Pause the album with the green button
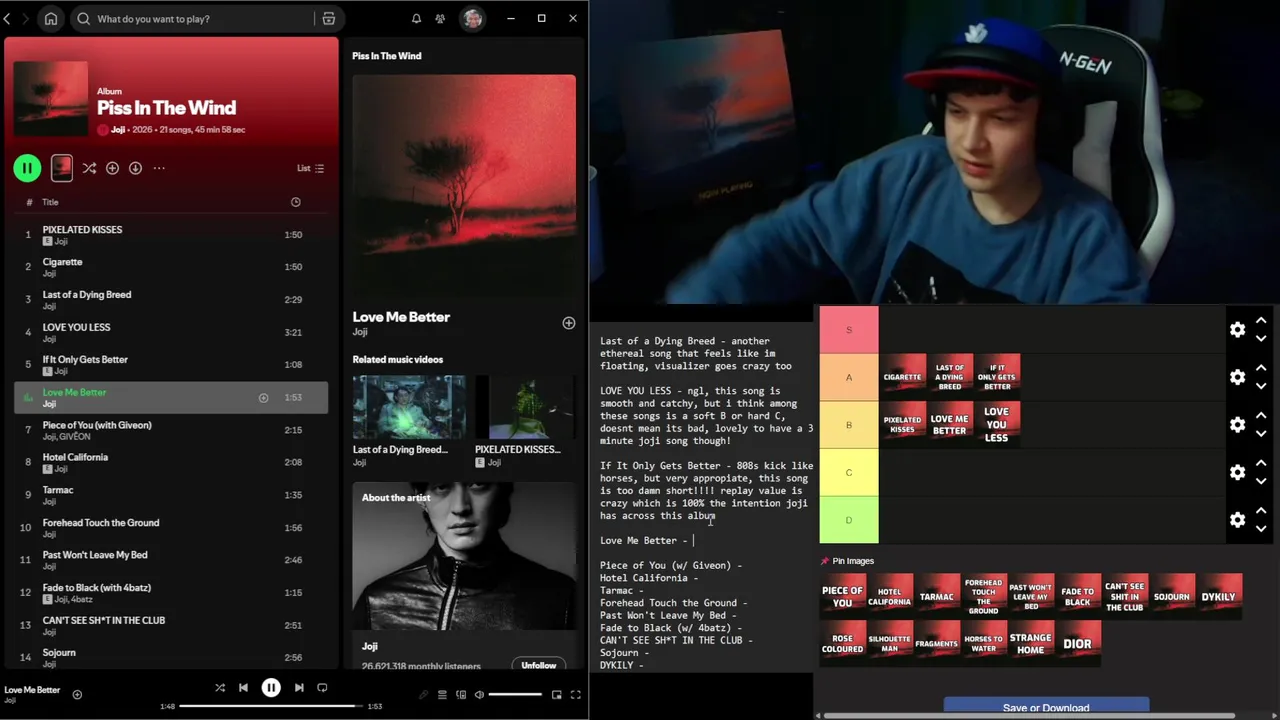Viewport: 1280px width, 720px height. pos(27,168)
